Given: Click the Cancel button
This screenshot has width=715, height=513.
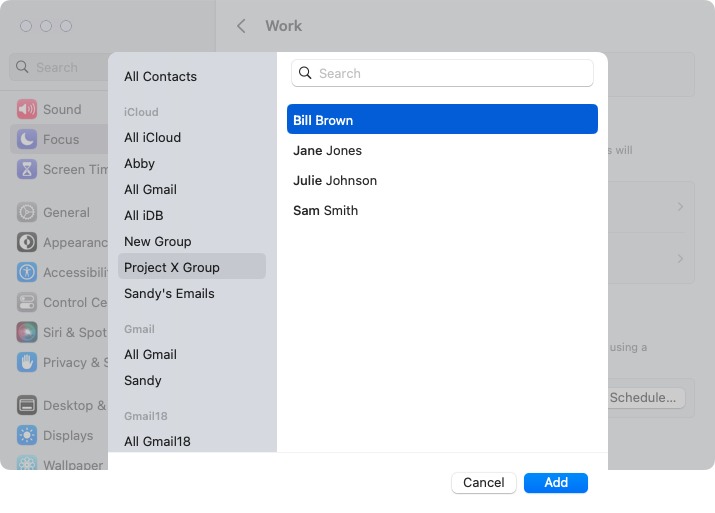Looking at the screenshot, I should 484,482.
